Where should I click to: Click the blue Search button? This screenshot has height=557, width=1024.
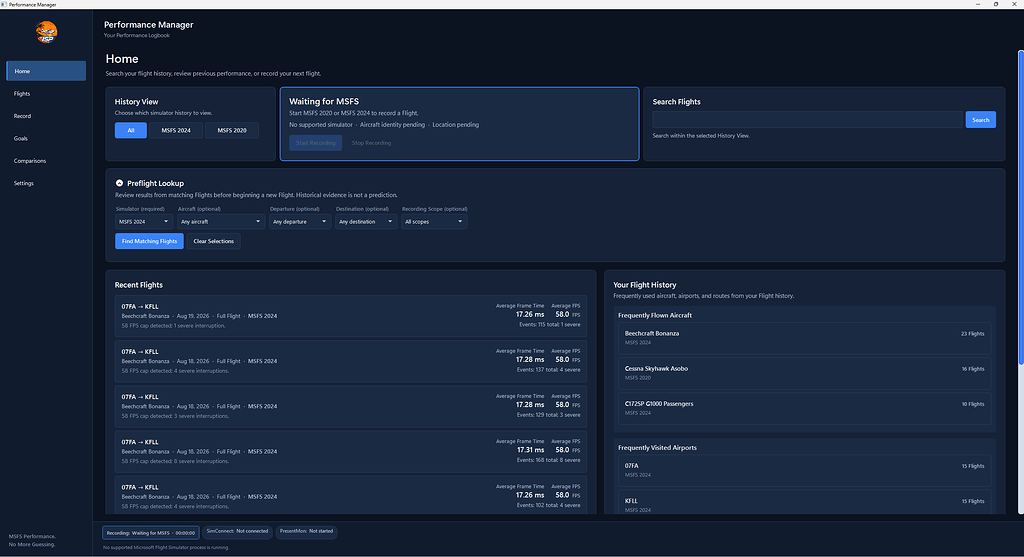pyautogui.click(x=980, y=119)
